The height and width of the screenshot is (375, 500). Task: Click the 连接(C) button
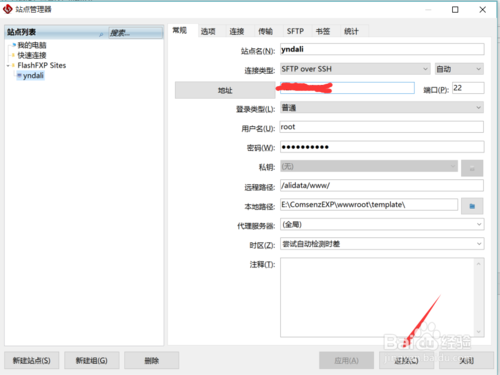click(x=406, y=360)
